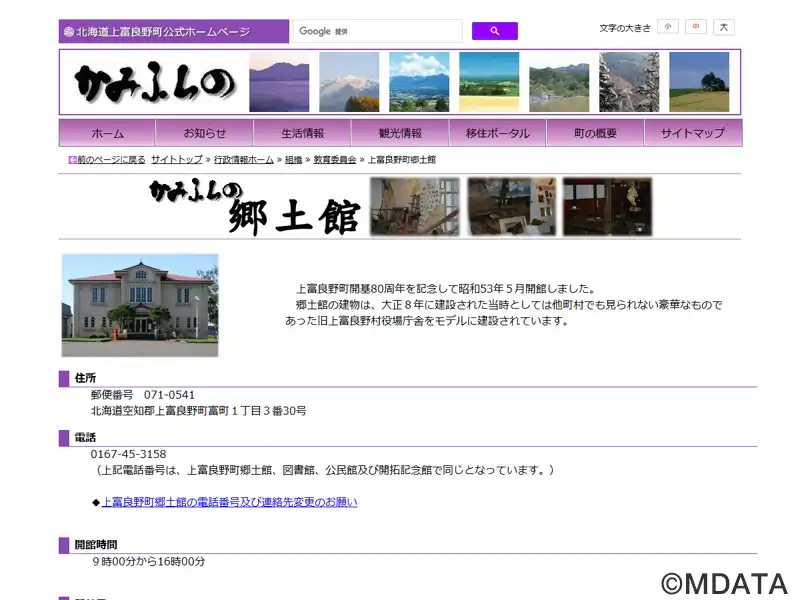The height and width of the screenshot is (600, 800).
Task: Click third dark museum interior photo
Action: 608,207
